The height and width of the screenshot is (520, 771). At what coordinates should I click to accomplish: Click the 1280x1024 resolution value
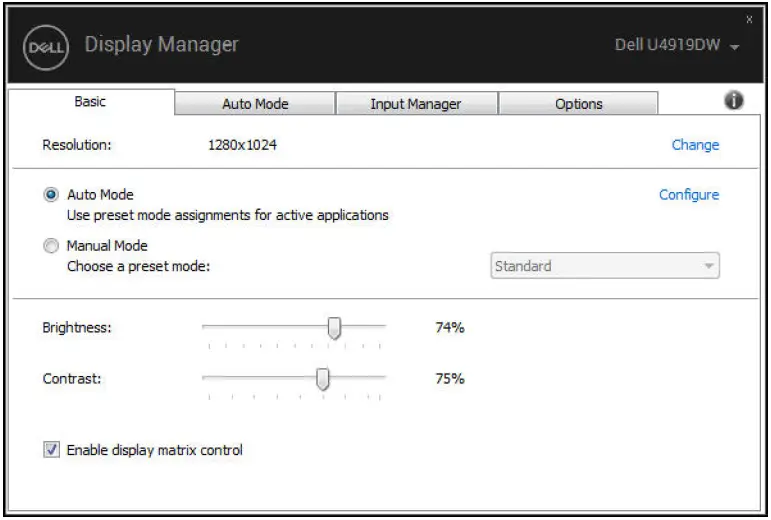242,145
